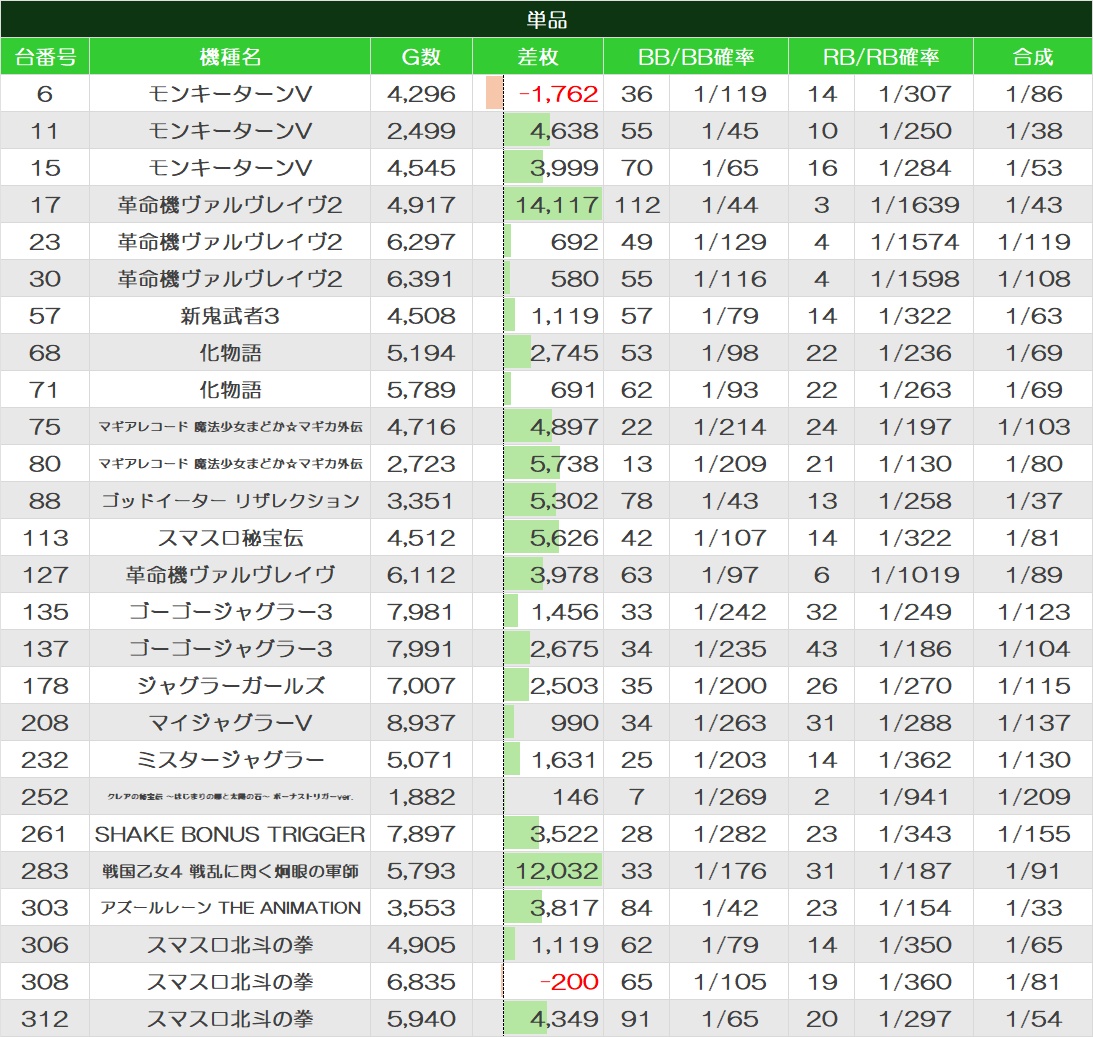Click RB probability 1/1574
Viewport: 1093px width, 1037px height.
tap(915, 242)
